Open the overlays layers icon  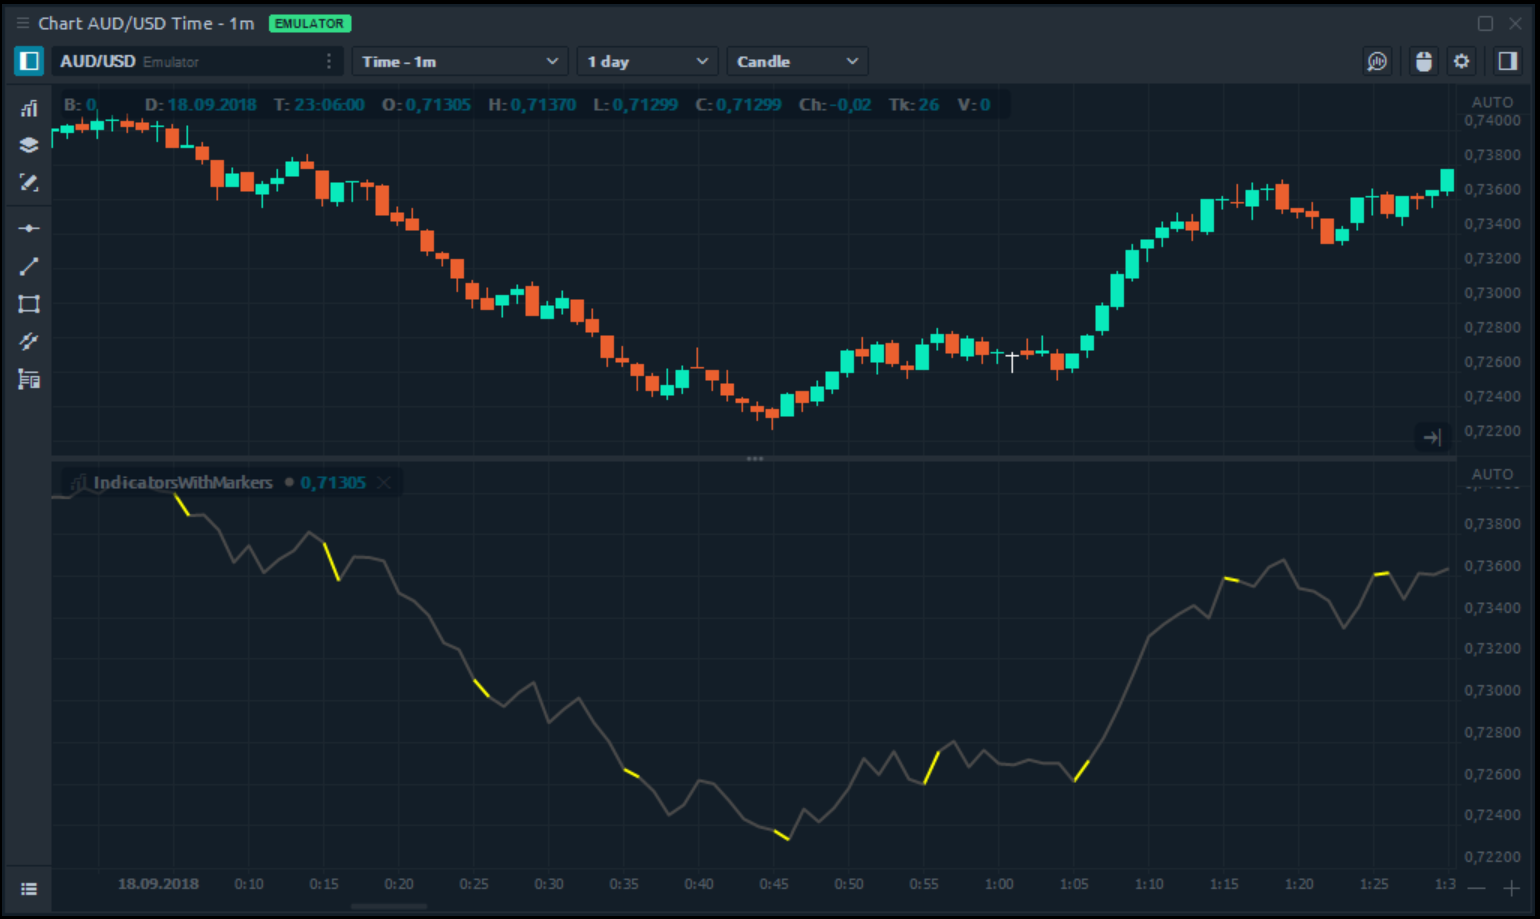29,145
